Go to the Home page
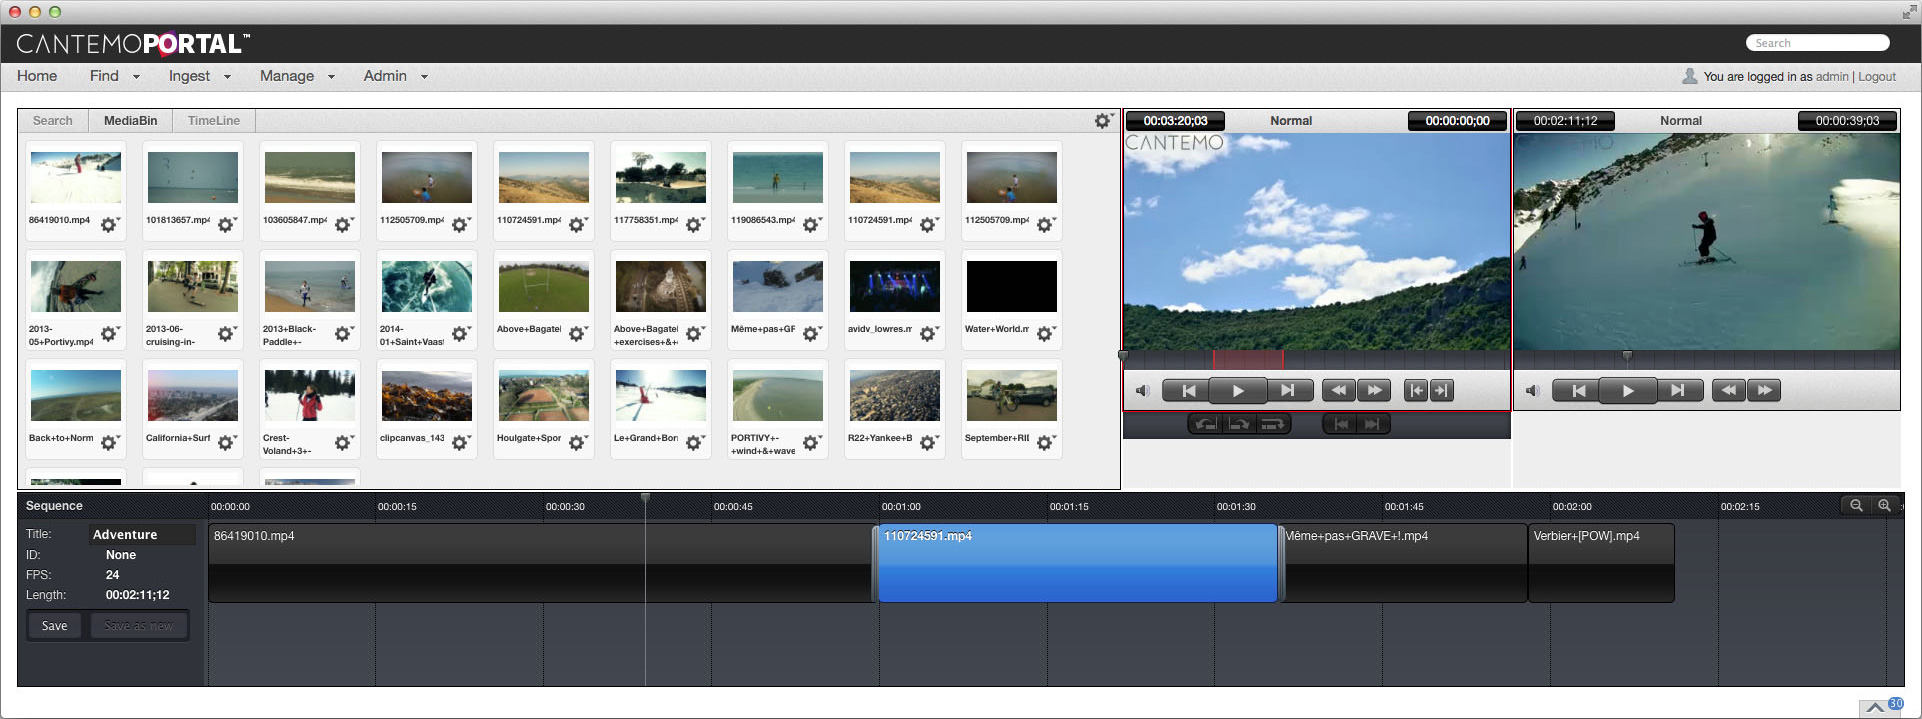 coord(37,76)
